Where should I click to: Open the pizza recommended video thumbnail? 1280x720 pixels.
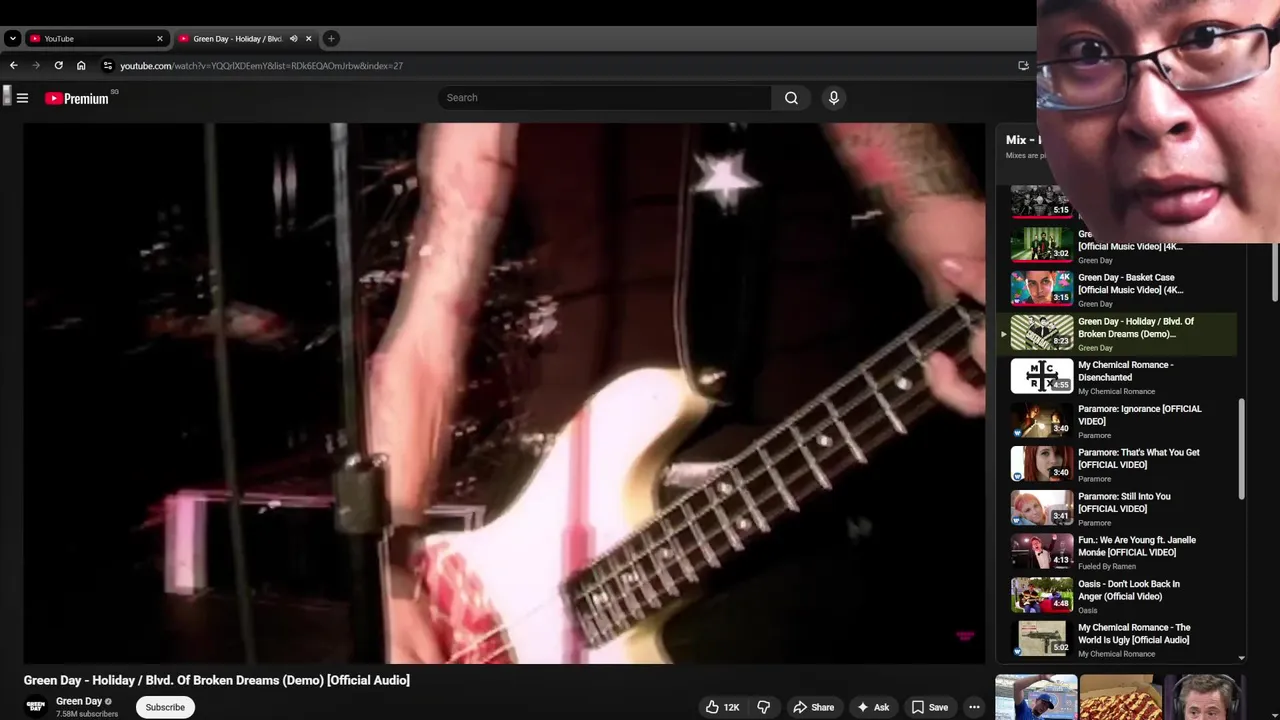(x=1120, y=697)
